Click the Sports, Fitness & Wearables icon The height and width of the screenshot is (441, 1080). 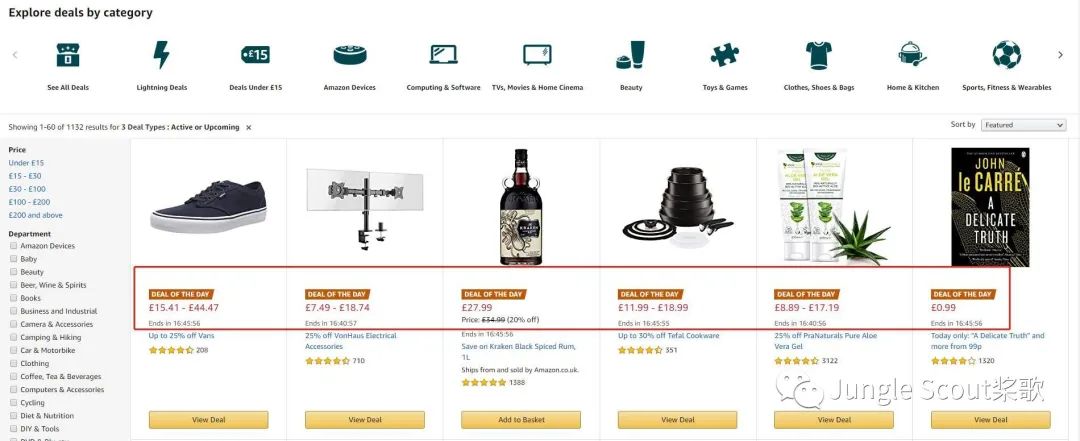pyautogui.click(x=1006, y=54)
